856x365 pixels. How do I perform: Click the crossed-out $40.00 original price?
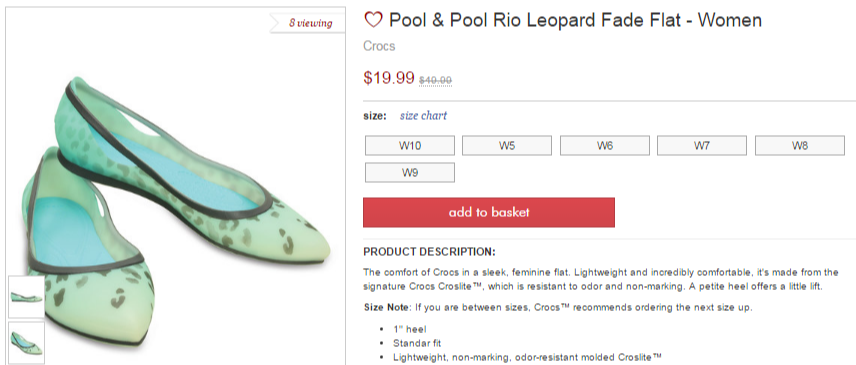click(x=435, y=81)
